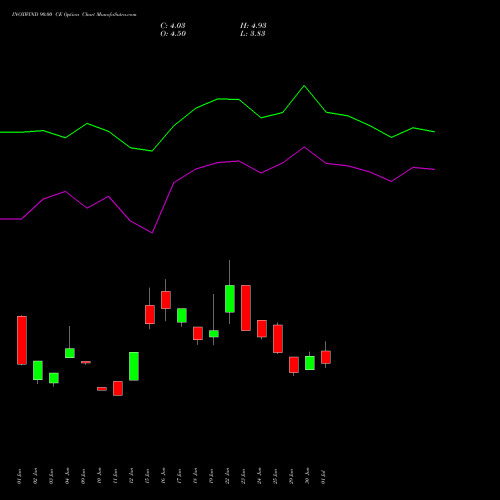Click the '17 Jun' date axis label

pos(179,476)
